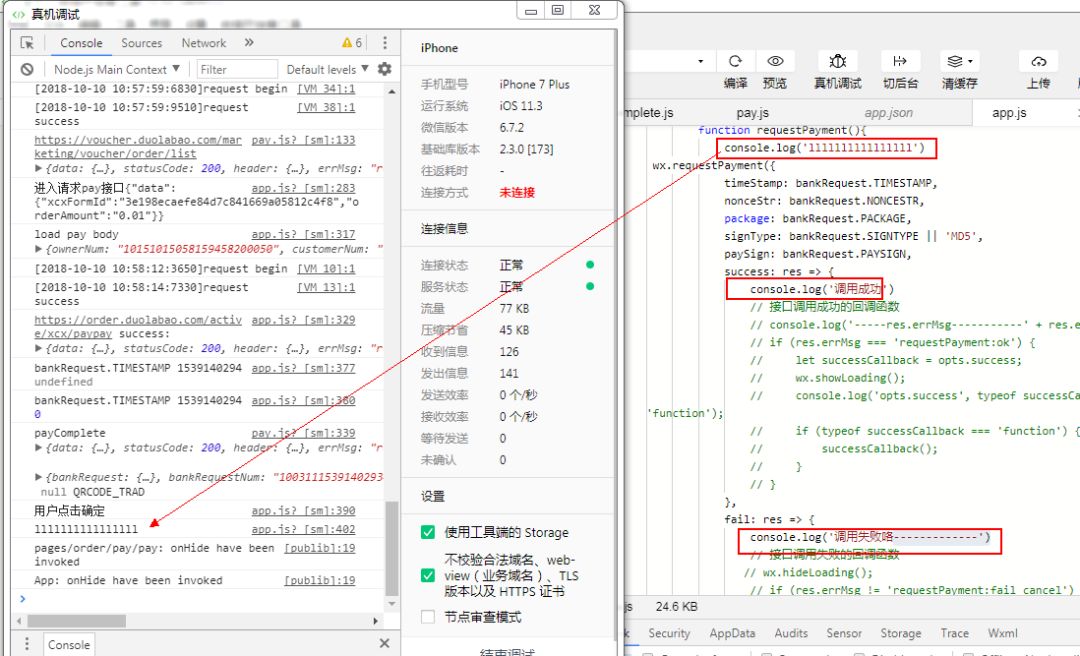Clear console with the ban icon
Viewport: 1080px width, 656px height.
(x=27, y=69)
